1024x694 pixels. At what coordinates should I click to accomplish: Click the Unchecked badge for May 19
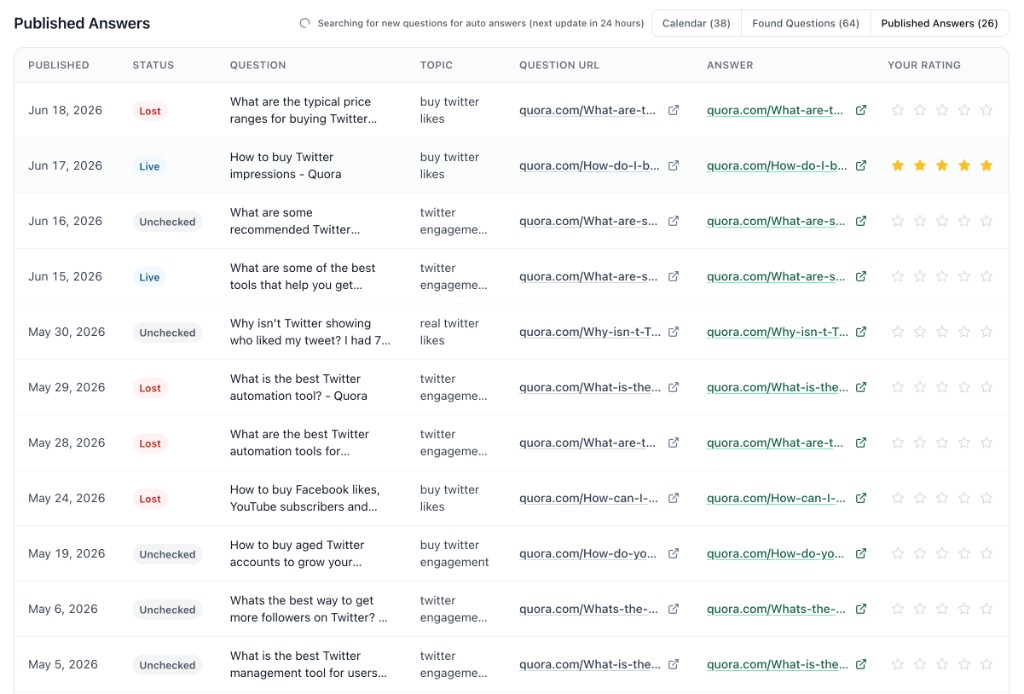(x=167, y=555)
